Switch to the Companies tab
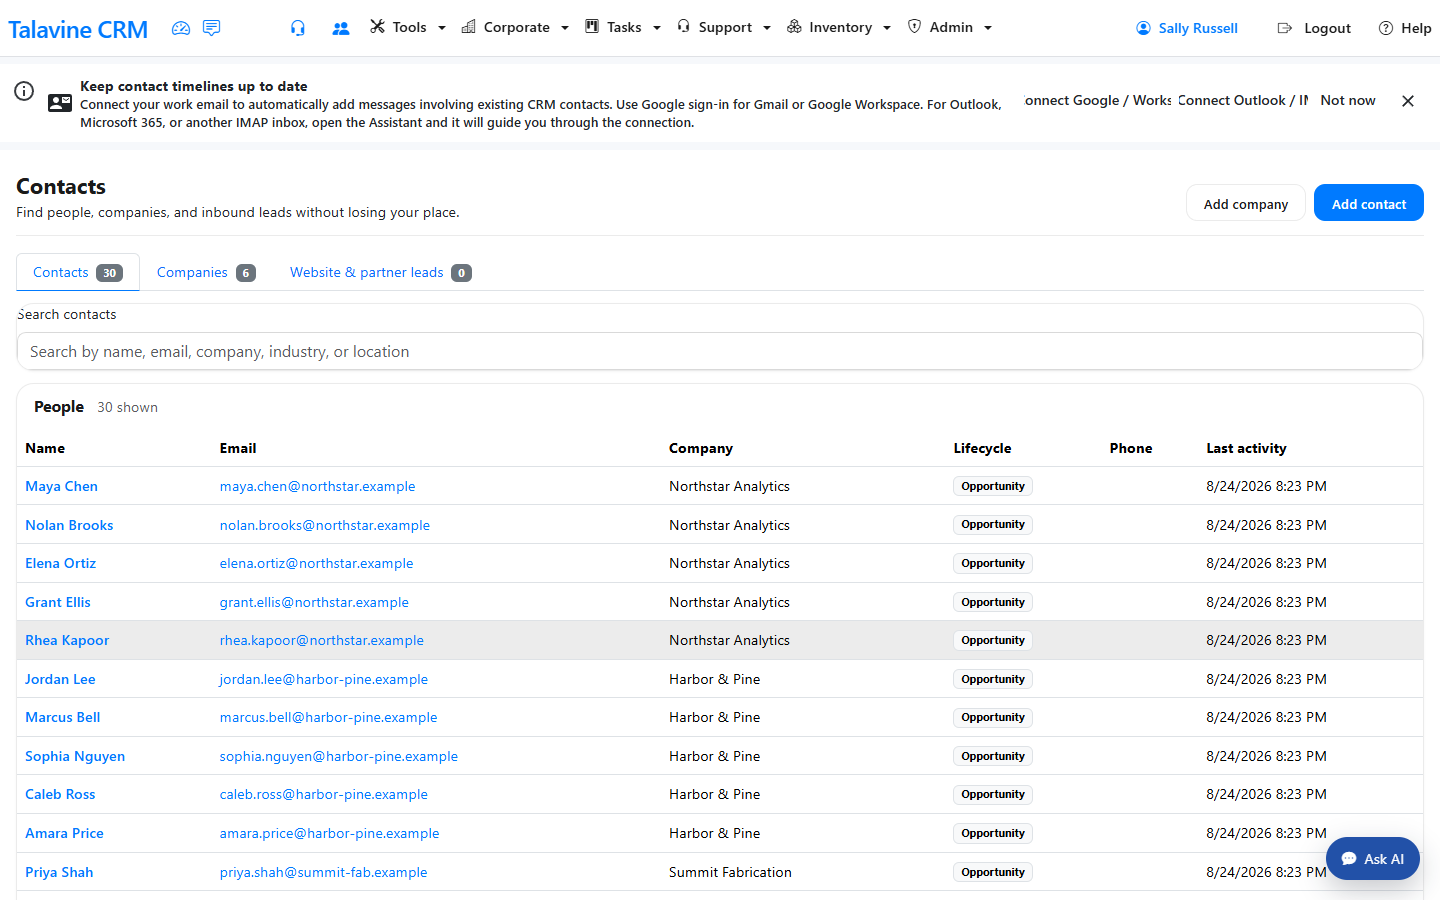Image resolution: width=1440 pixels, height=900 pixels. (206, 272)
